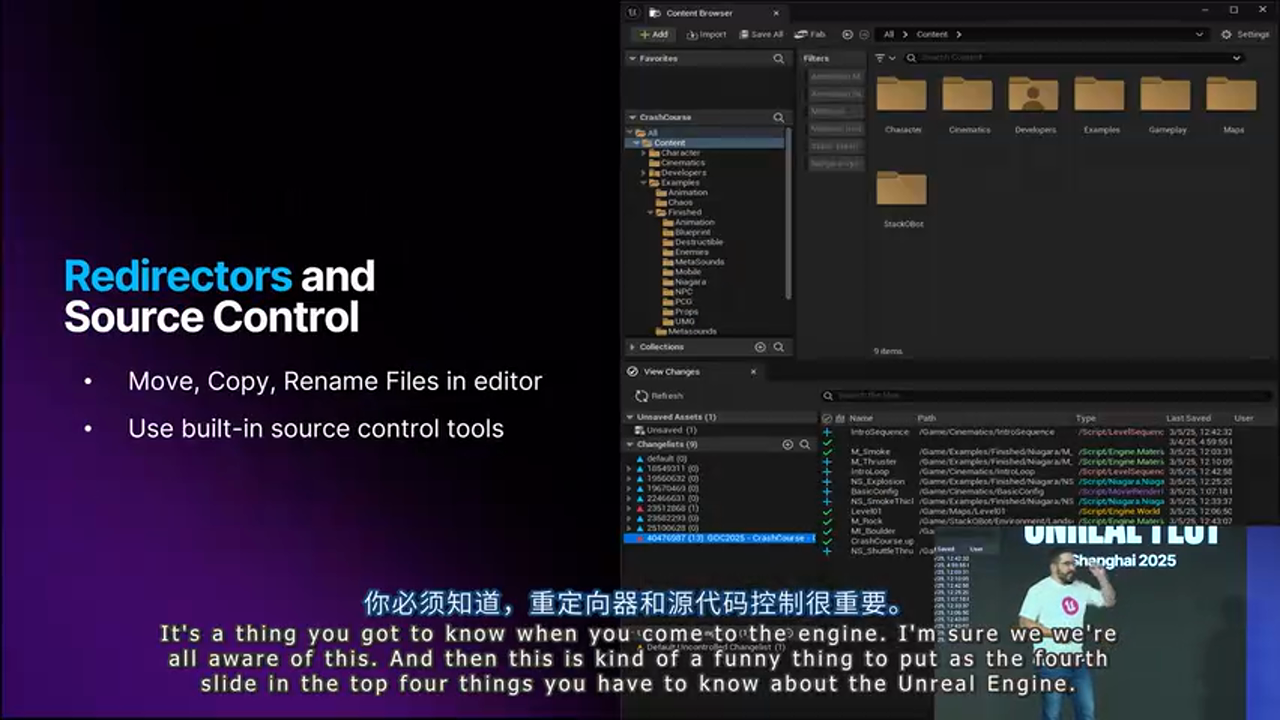Collapse the Changelists section
1280x720 pixels.
(632, 444)
